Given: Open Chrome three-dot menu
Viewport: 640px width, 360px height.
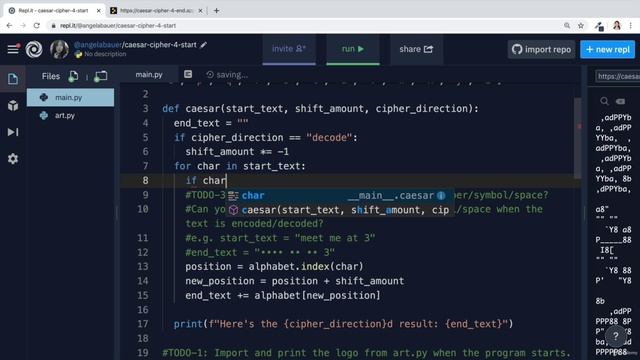Looking at the screenshot, I should pyautogui.click(x=631, y=25).
